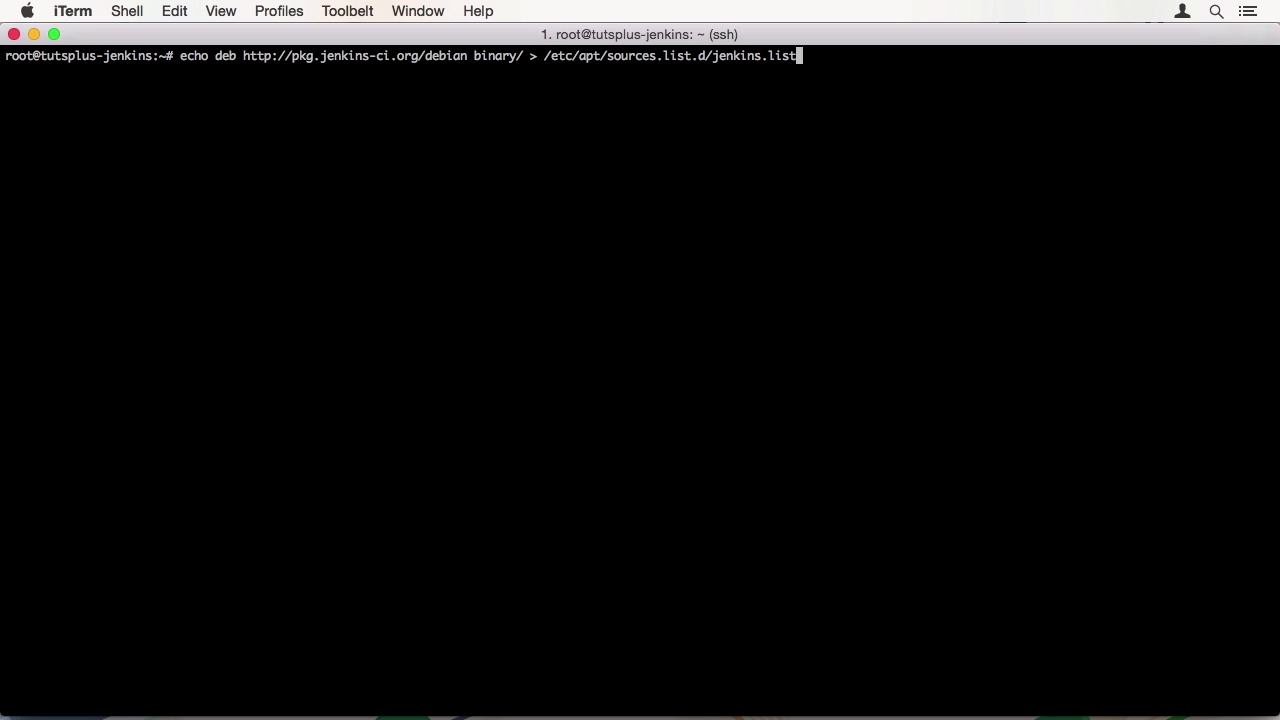Open Spotlight search magnifier icon
The height and width of the screenshot is (720, 1280).
(x=1216, y=11)
